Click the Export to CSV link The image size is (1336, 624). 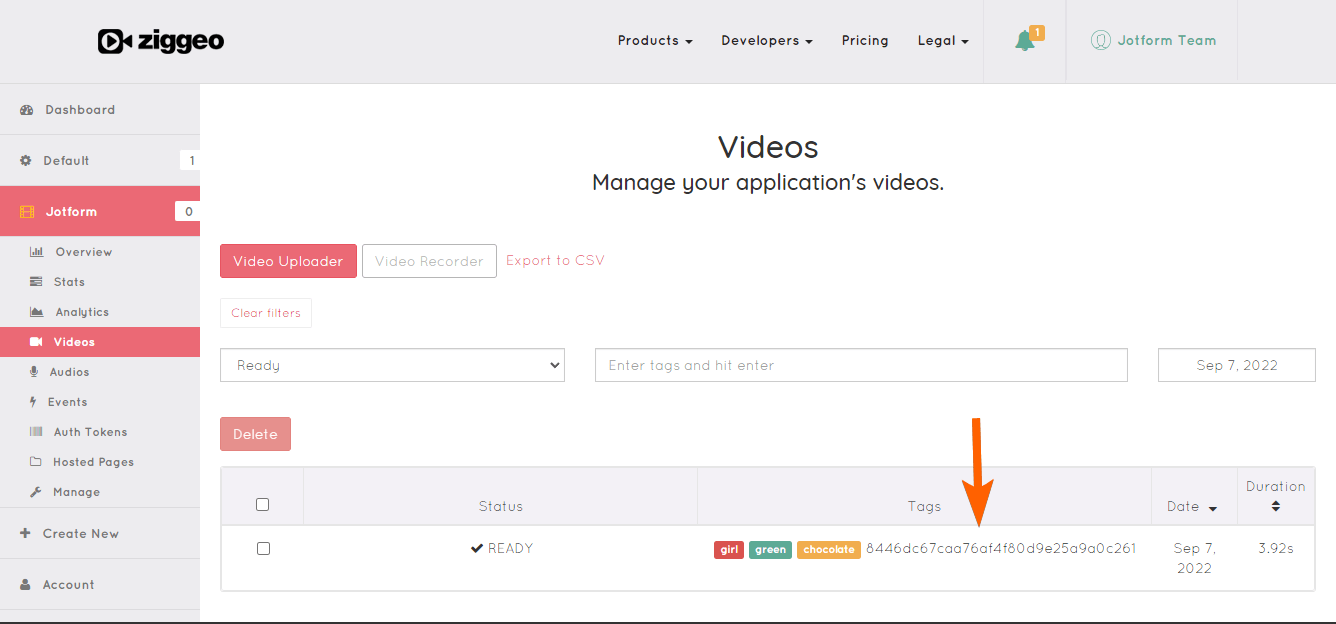pos(555,260)
